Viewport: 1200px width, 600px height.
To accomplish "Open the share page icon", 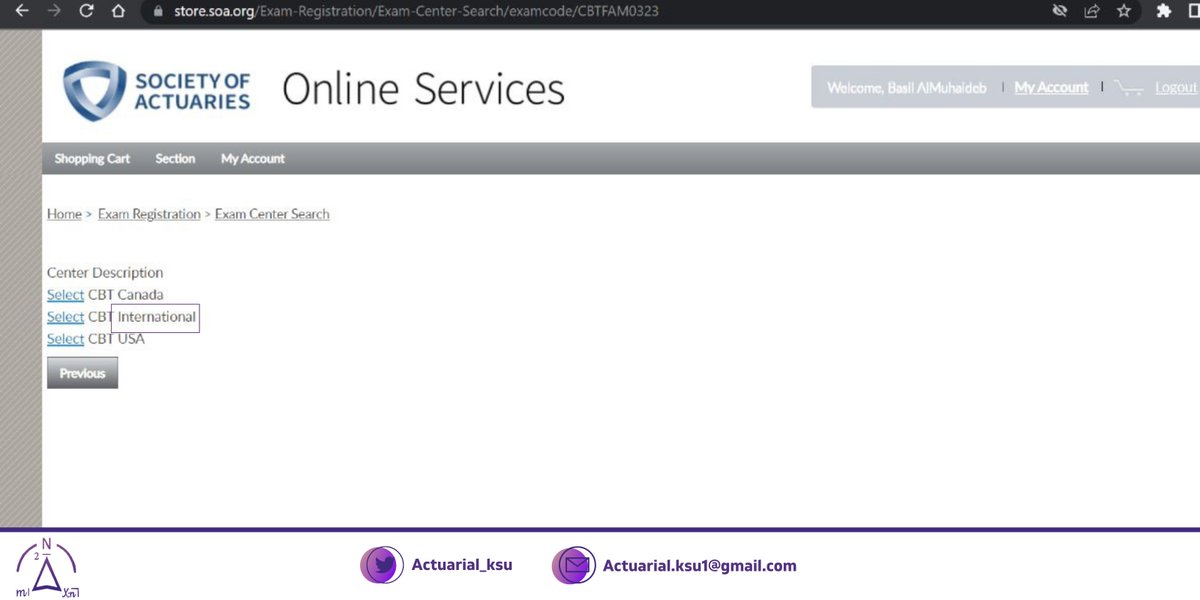I will point(1092,11).
